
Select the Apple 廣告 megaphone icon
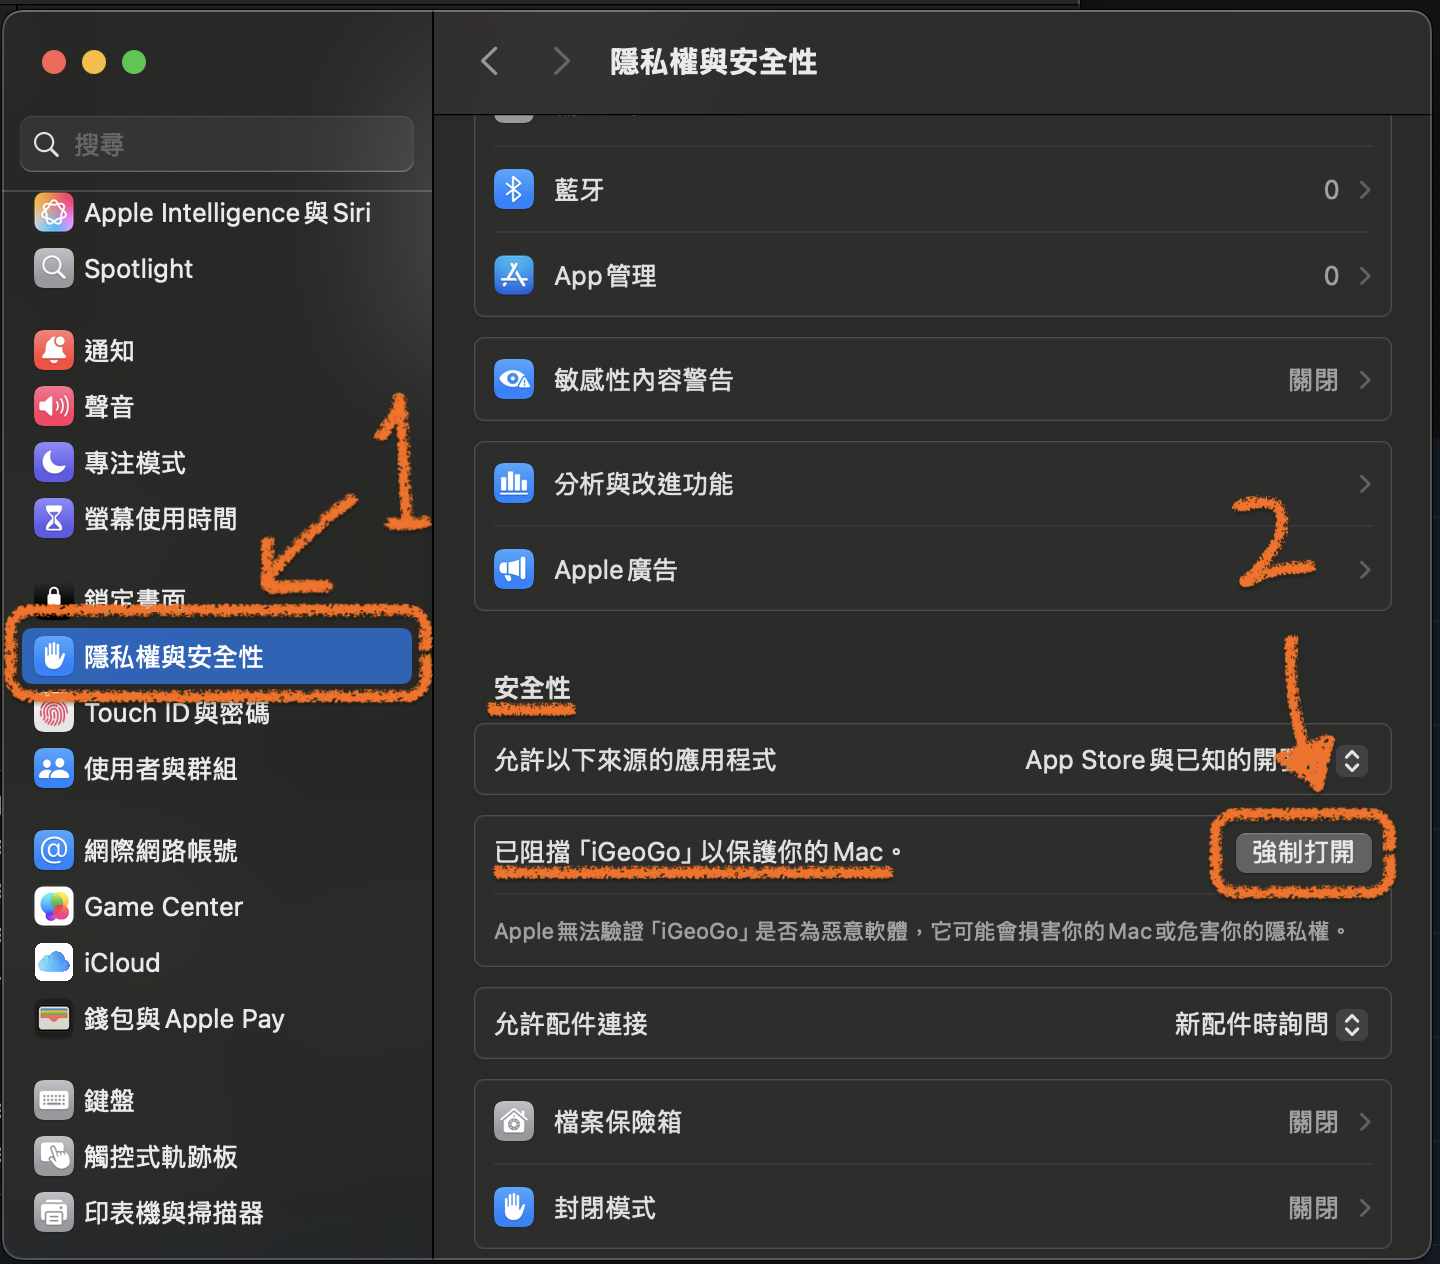(x=513, y=569)
